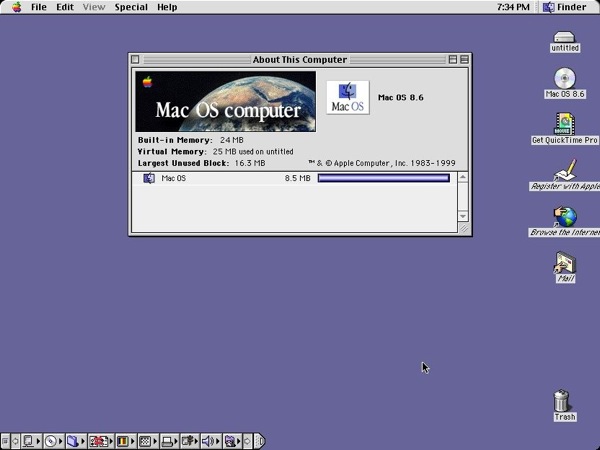The image size is (600, 450).
Task: Click the Finder icon in Mac OS row
Action: coord(149,178)
